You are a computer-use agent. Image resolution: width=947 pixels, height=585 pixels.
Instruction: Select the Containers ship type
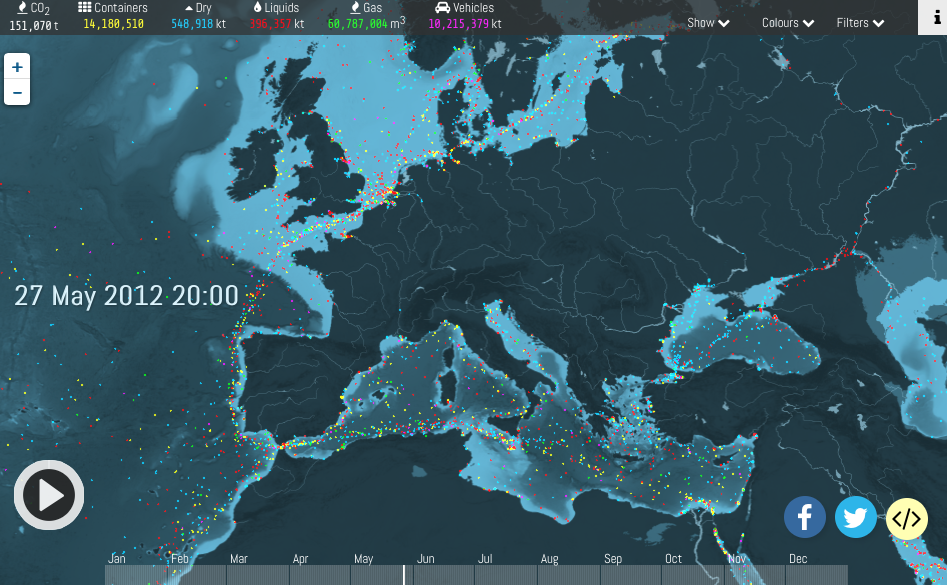(113, 8)
